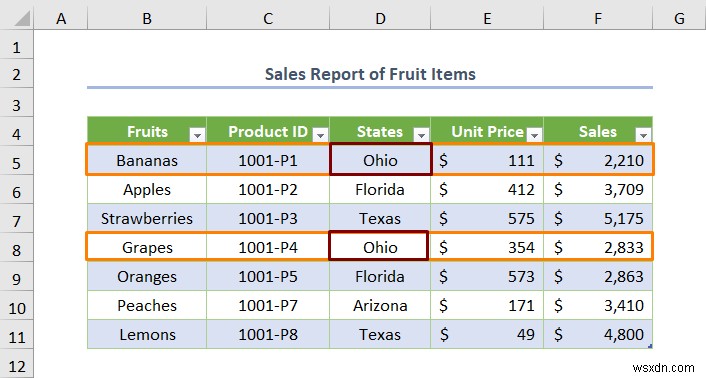Select unit price 573 cell

click(x=487, y=276)
